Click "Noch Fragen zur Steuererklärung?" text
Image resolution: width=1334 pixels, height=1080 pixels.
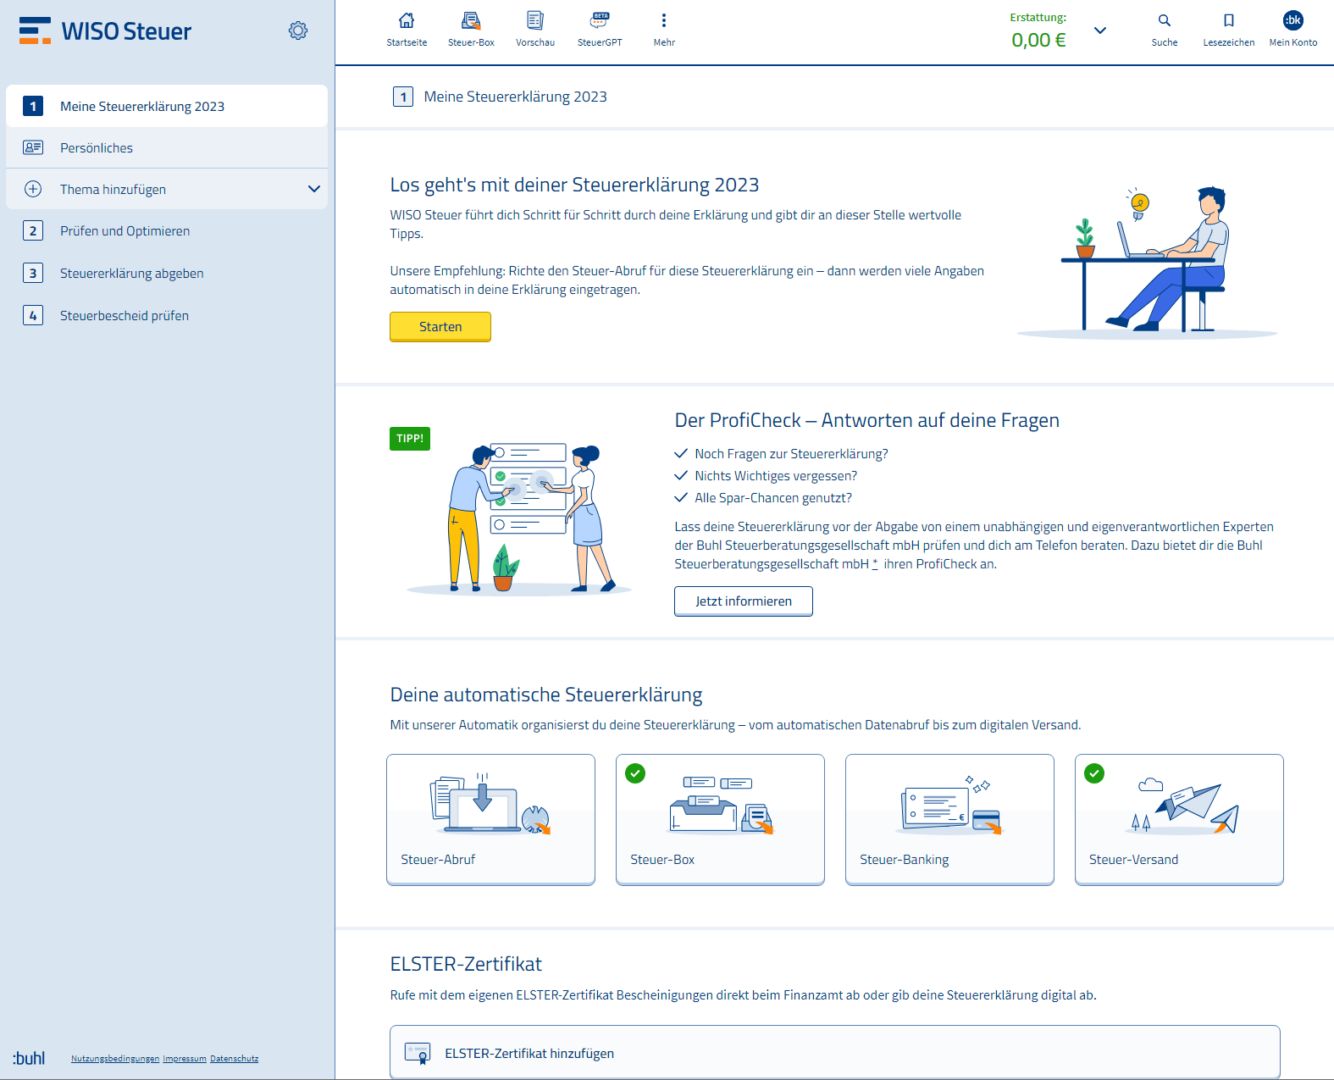click(x=791, y=454)
